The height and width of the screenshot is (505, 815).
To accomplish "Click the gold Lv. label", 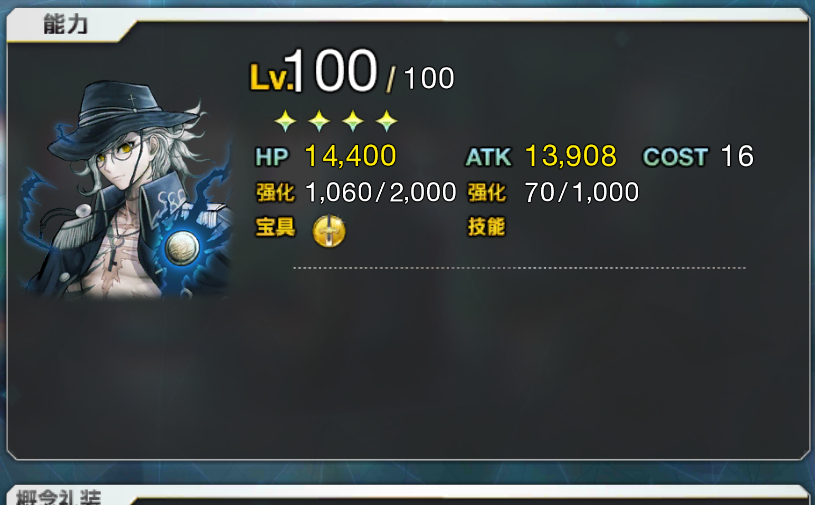I will (x=269, y=78).
